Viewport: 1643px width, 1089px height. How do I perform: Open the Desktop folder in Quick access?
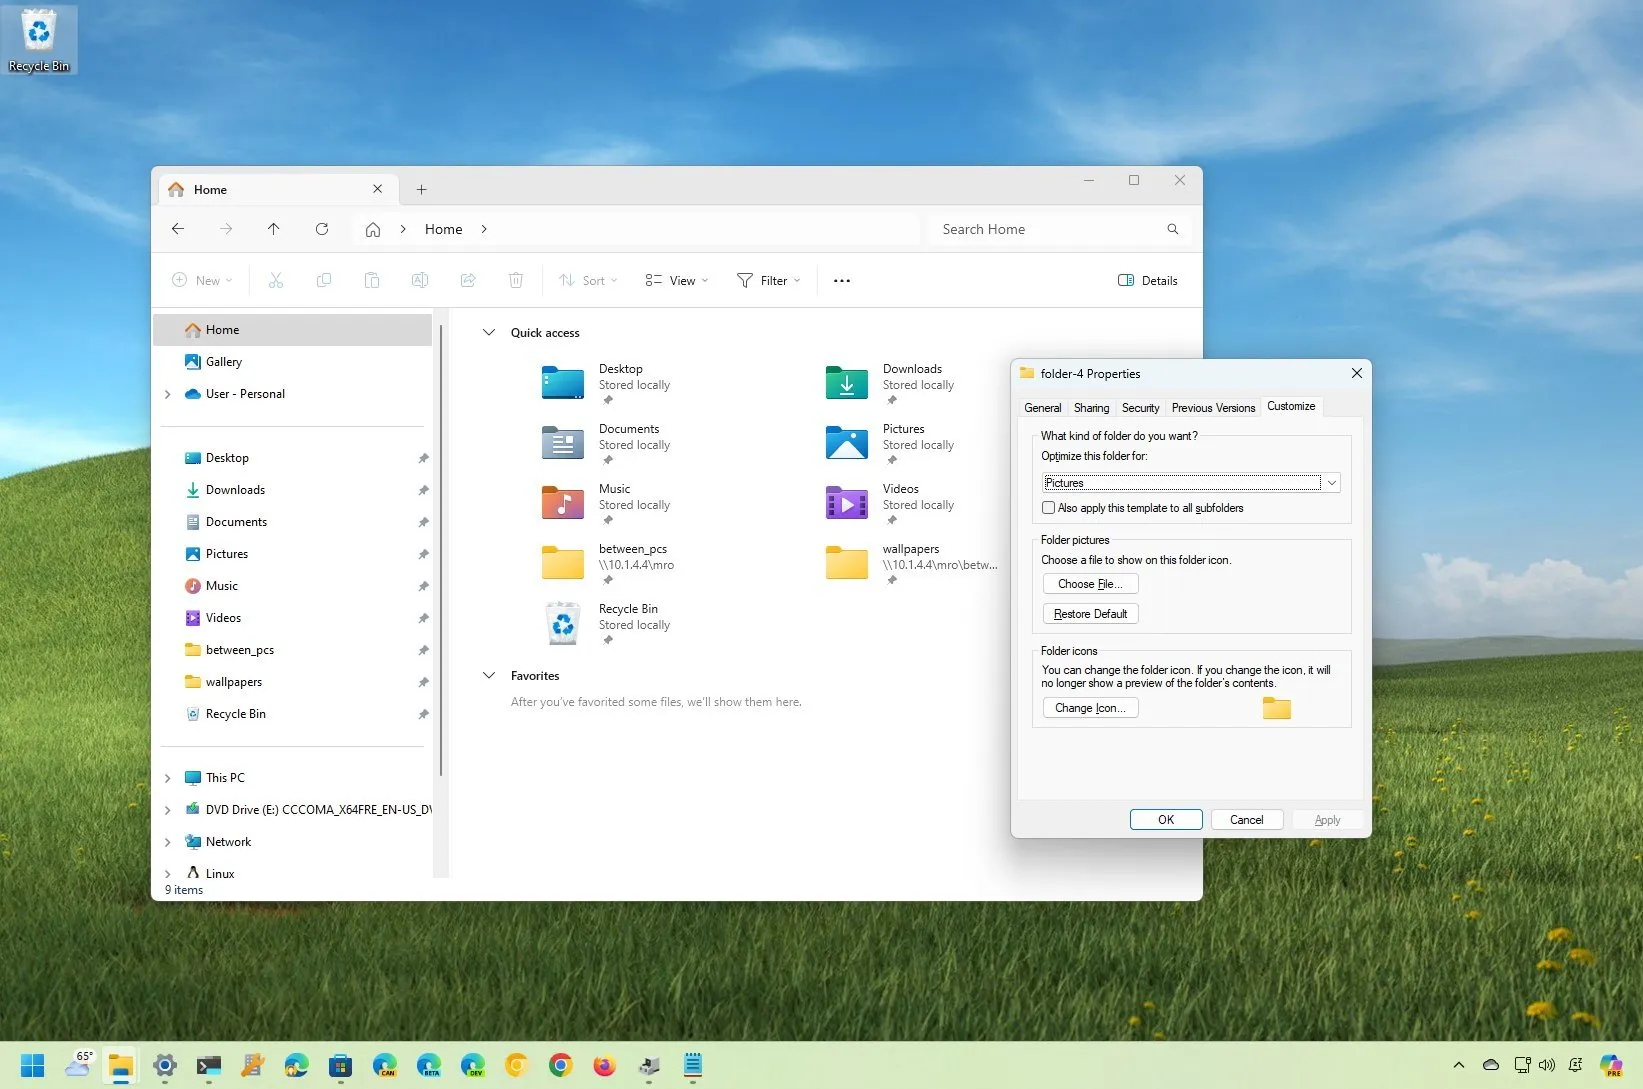[606, 384]
